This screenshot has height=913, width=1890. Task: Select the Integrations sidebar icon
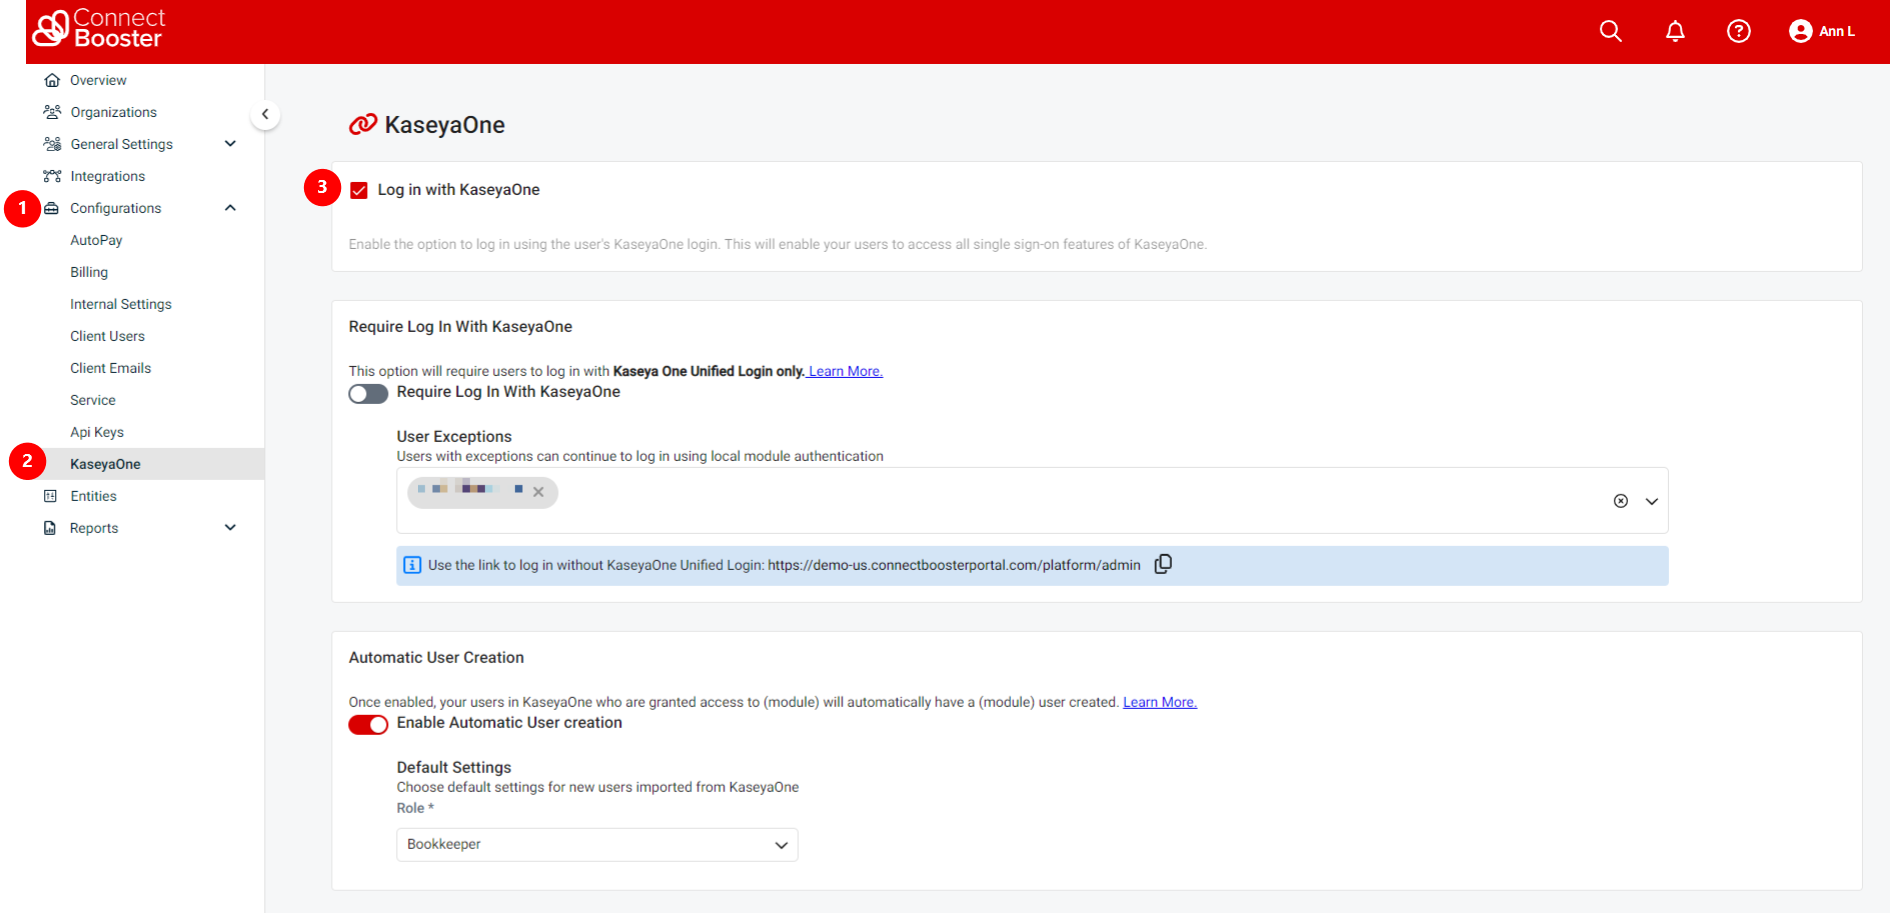(52, 176)
